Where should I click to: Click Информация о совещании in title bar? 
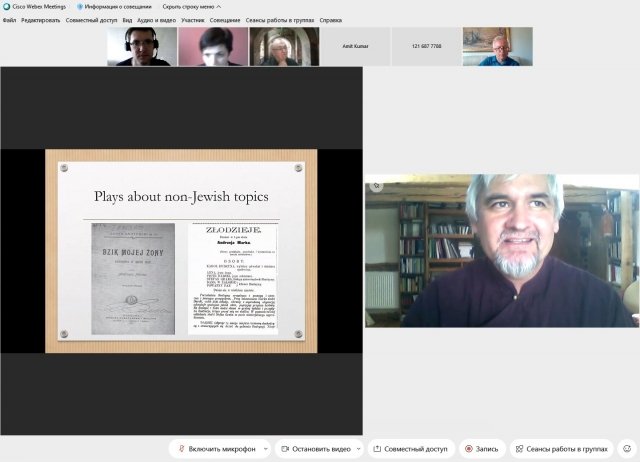(118, 7)
